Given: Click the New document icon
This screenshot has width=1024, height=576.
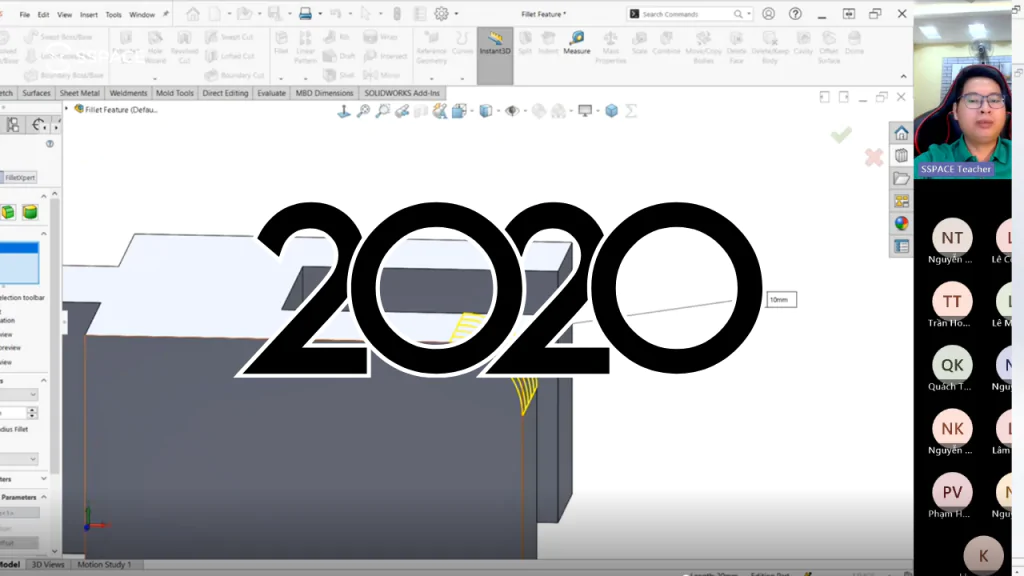Looking at the screenshot, I should pos(215,14).
